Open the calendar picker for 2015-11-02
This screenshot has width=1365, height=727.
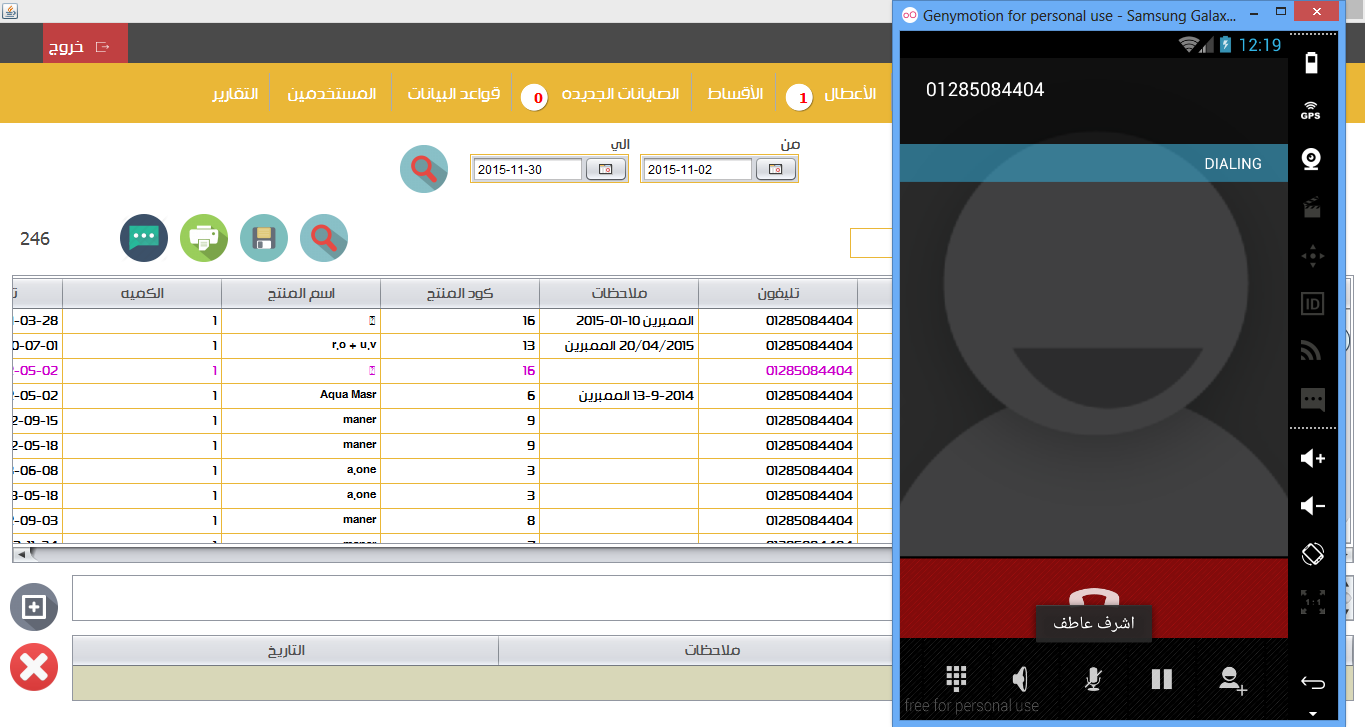point(775,170)
